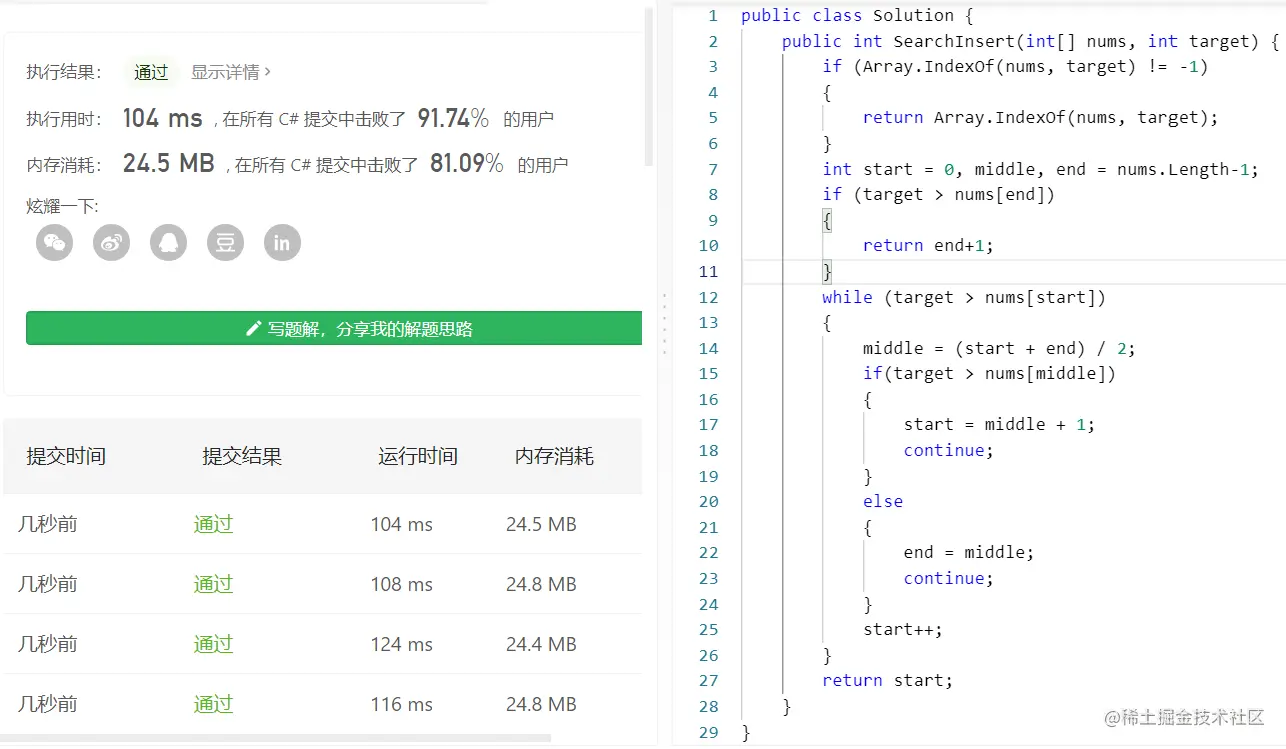Click the 81.09% memory percentile
This screenshot has width=1286, height=749.
[x=467, y=163]
